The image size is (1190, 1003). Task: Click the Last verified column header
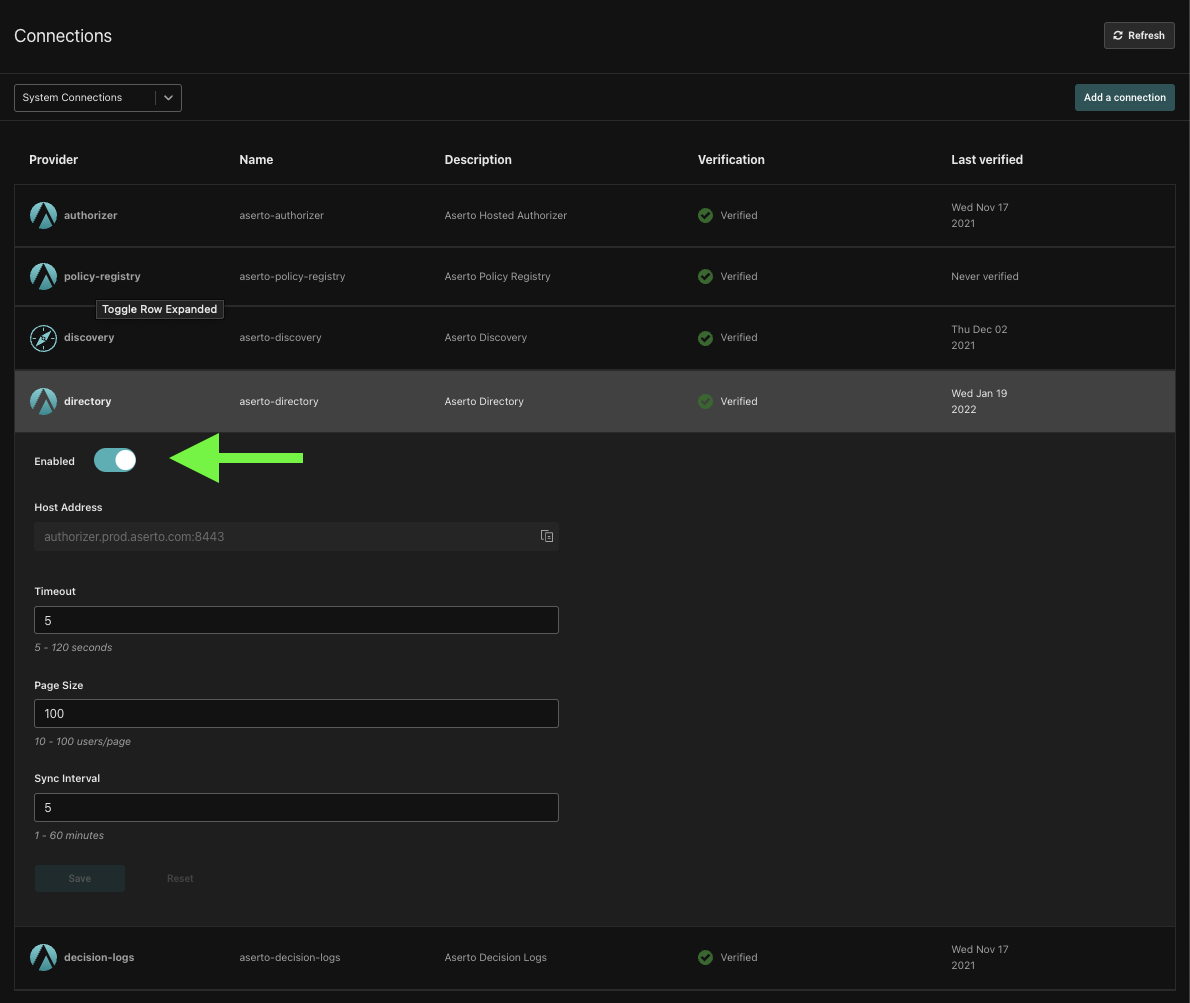coord(987,159)
